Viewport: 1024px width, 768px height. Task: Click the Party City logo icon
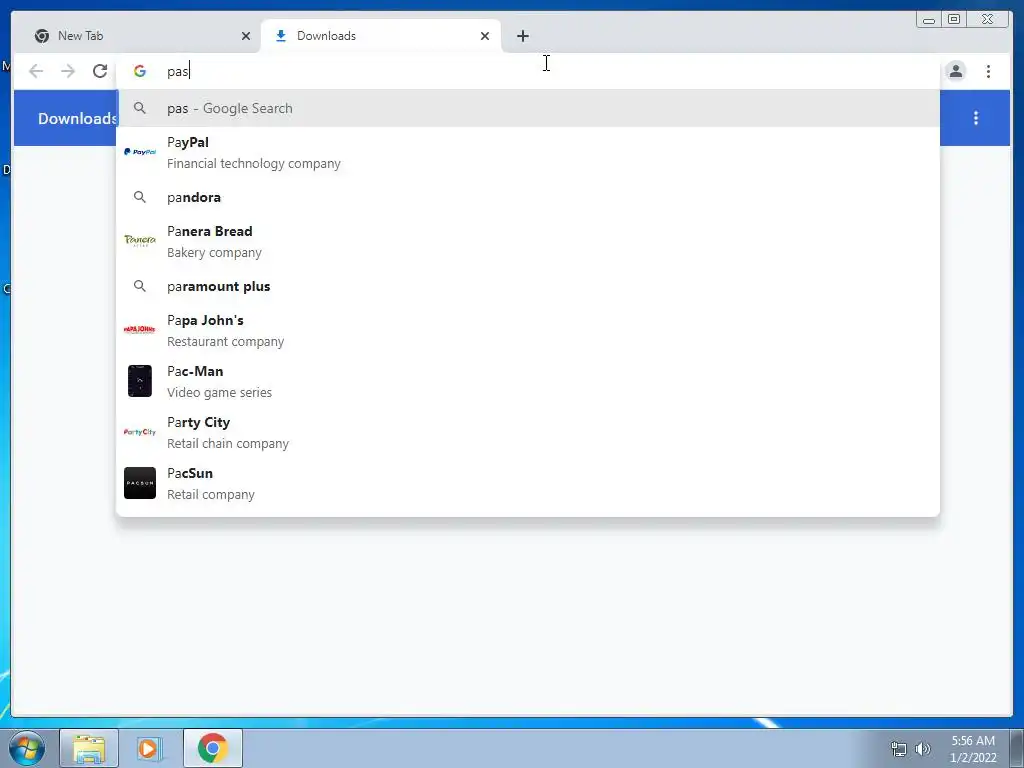(140, 432)
